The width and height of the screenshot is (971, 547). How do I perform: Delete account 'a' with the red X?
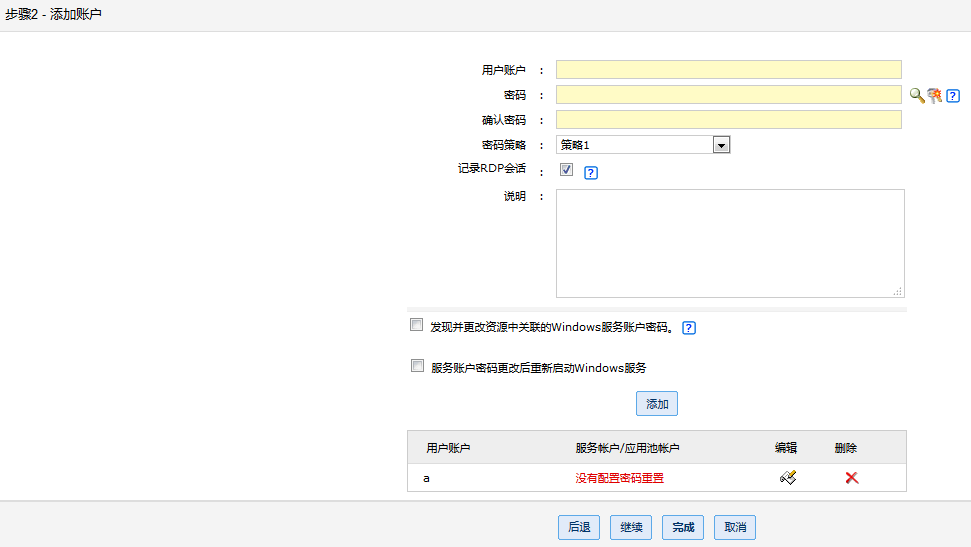click(x=852, y=478)
